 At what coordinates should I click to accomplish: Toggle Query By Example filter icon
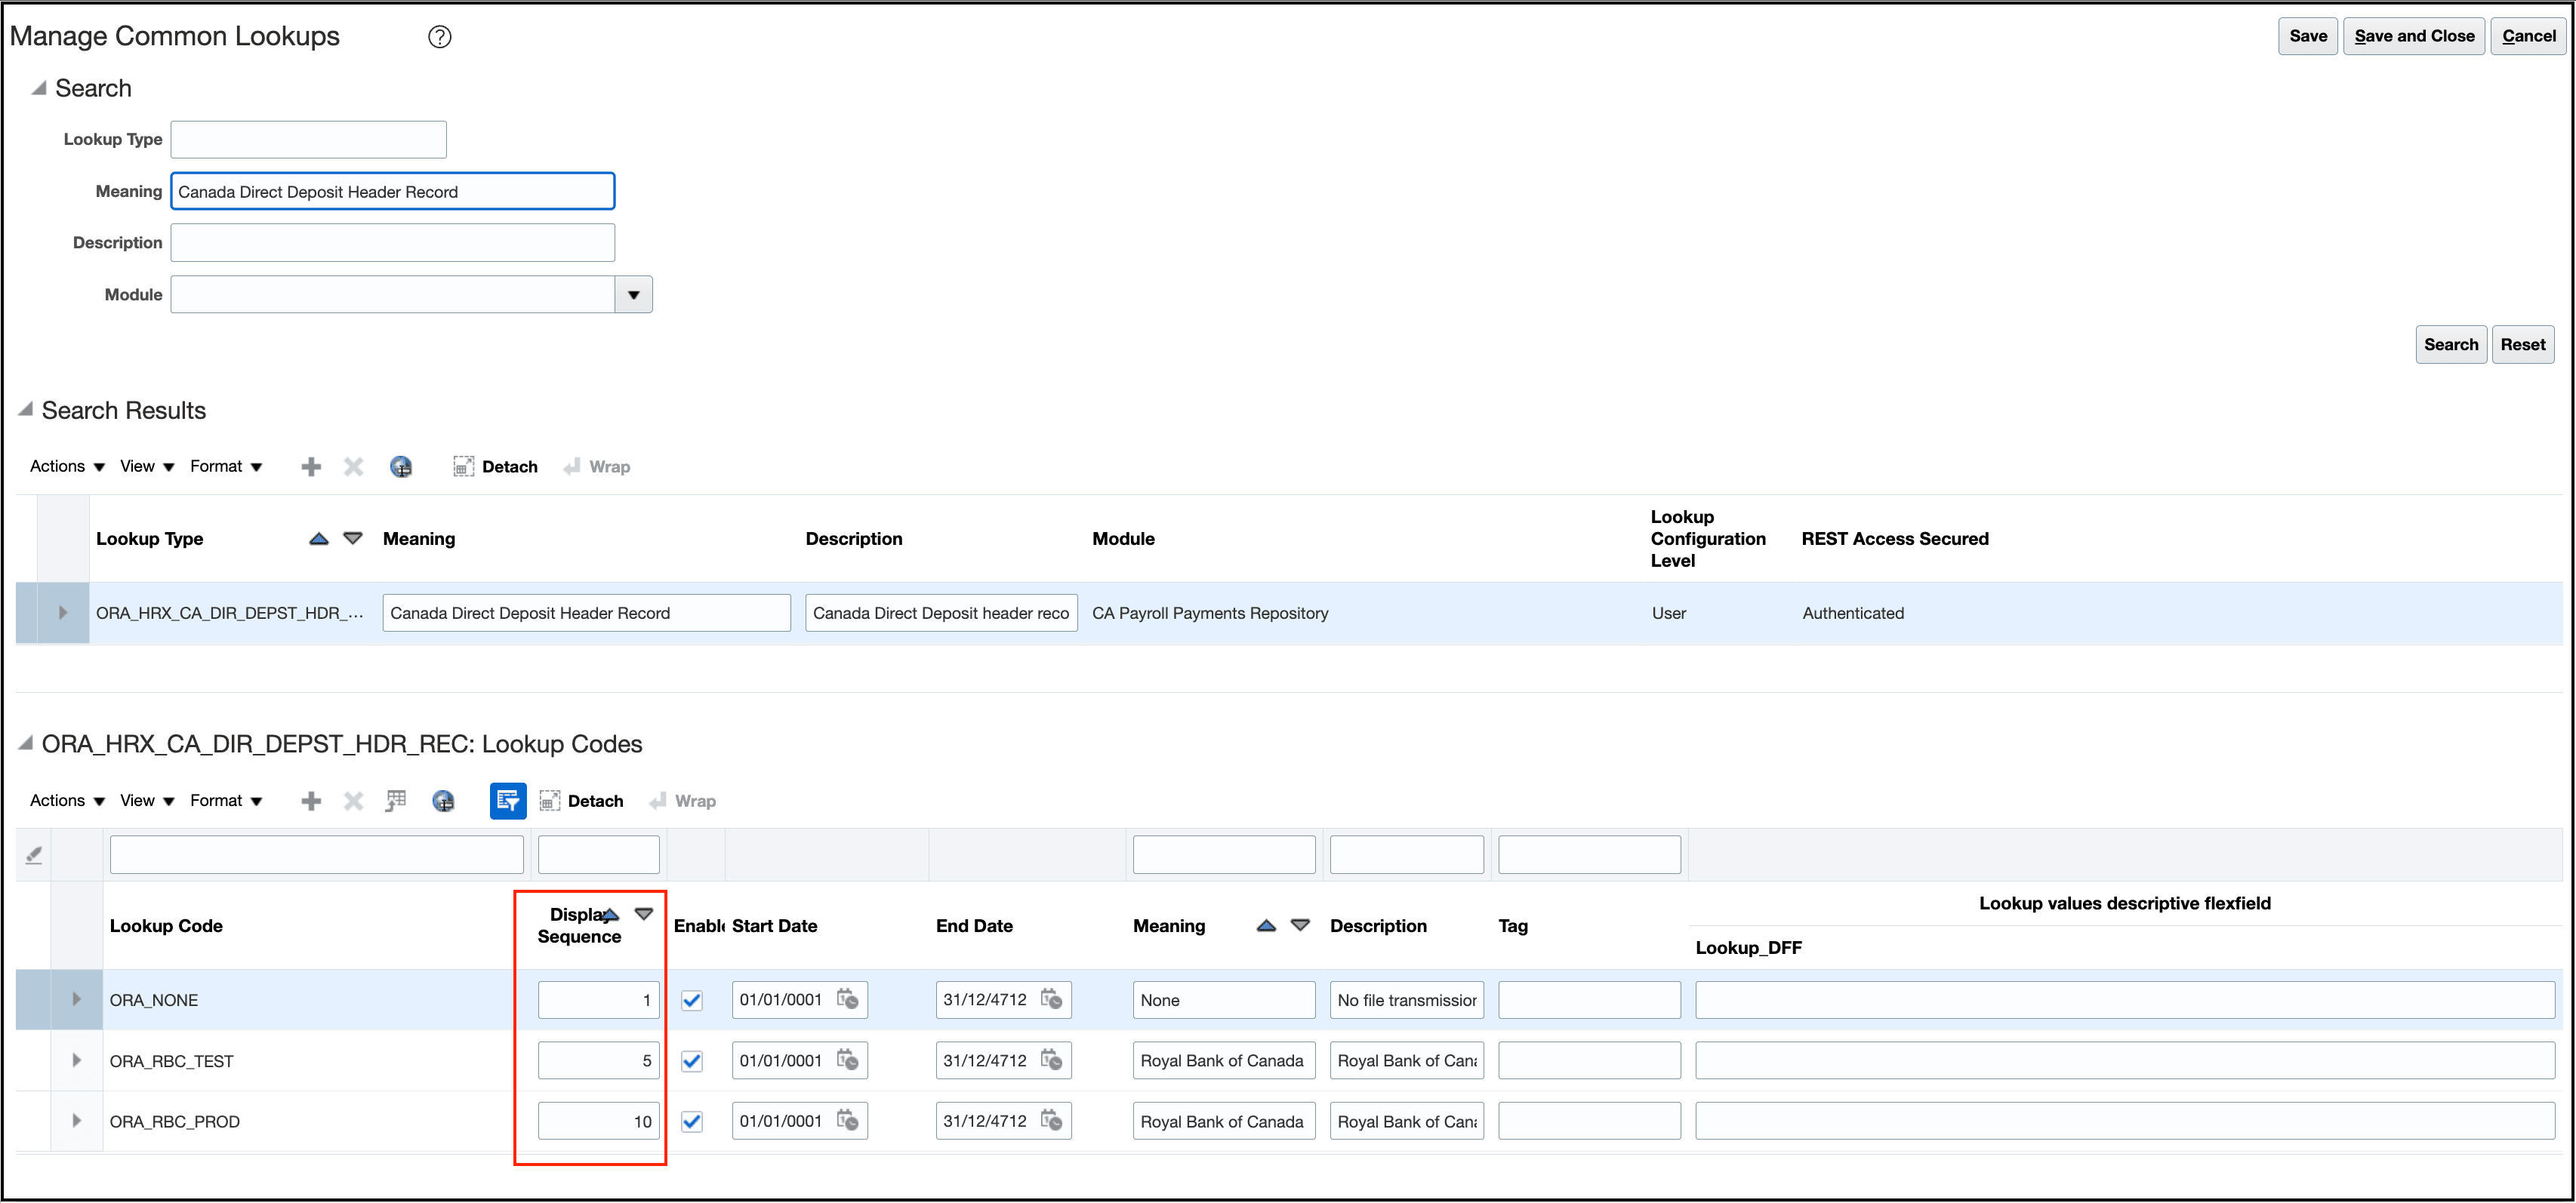(508, 801)
